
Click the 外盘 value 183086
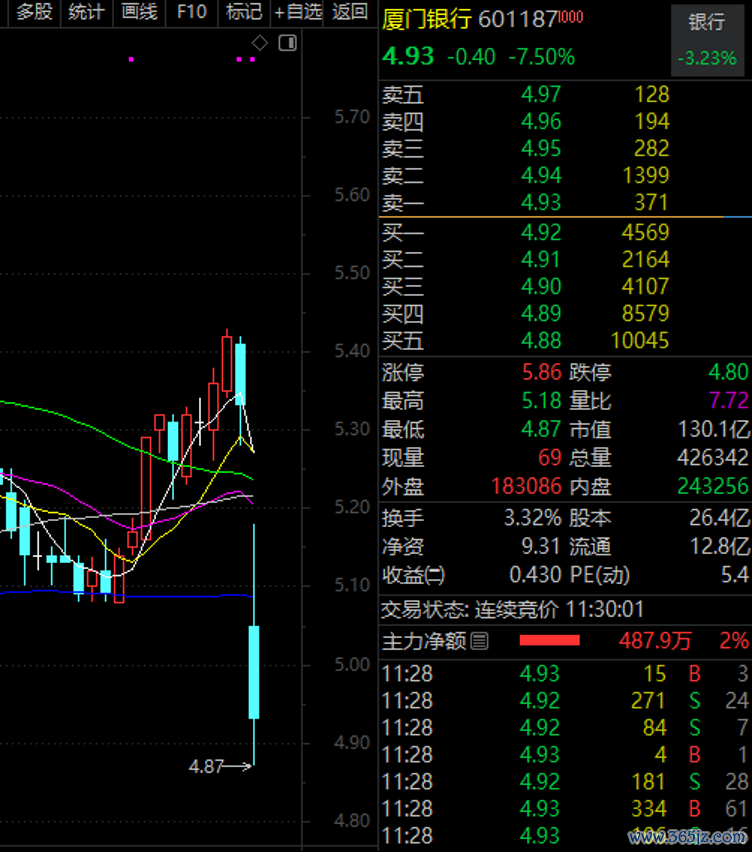pos(526,486)
